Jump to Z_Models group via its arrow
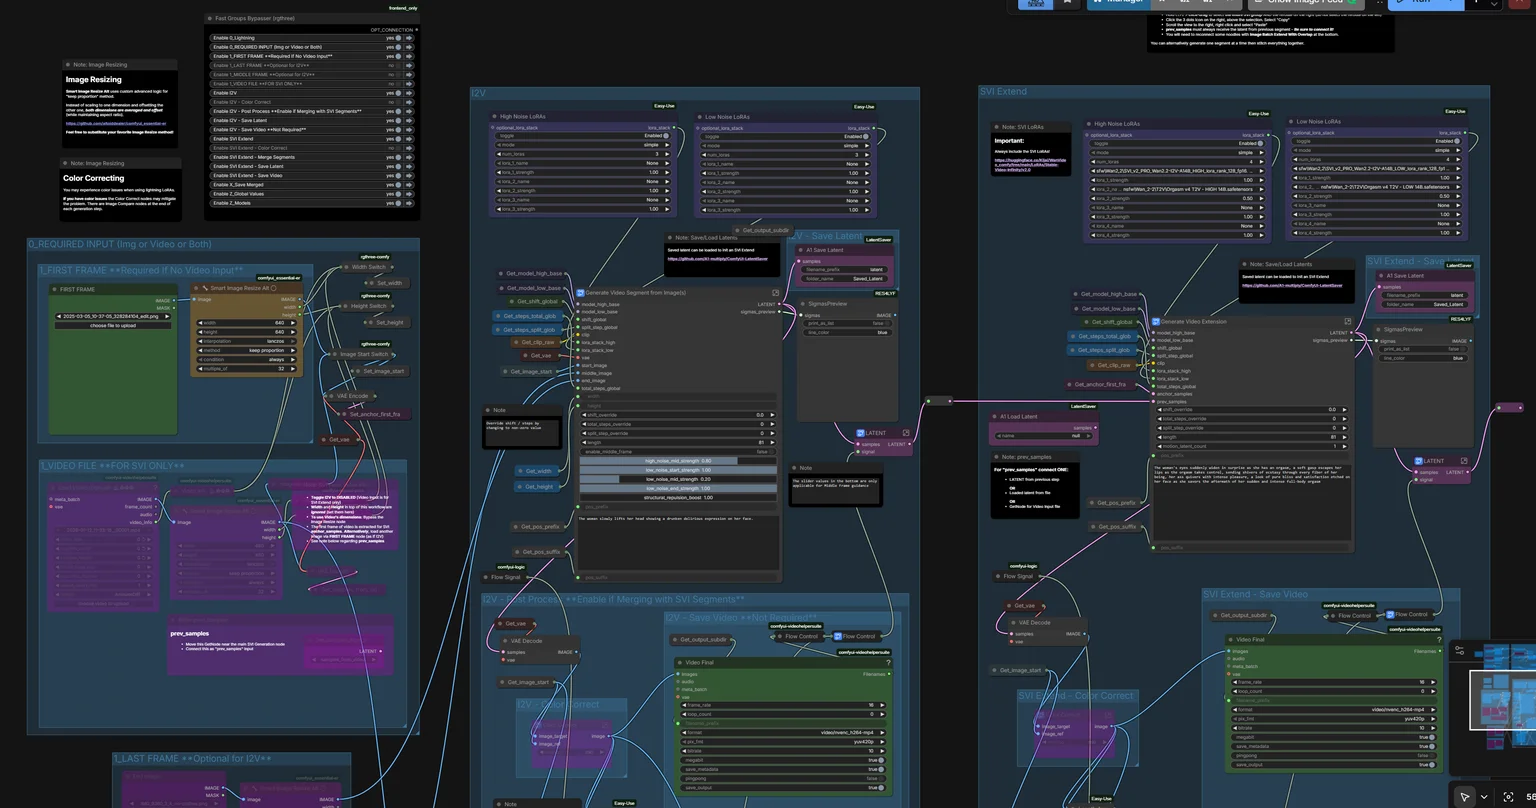 click(409, 203)
